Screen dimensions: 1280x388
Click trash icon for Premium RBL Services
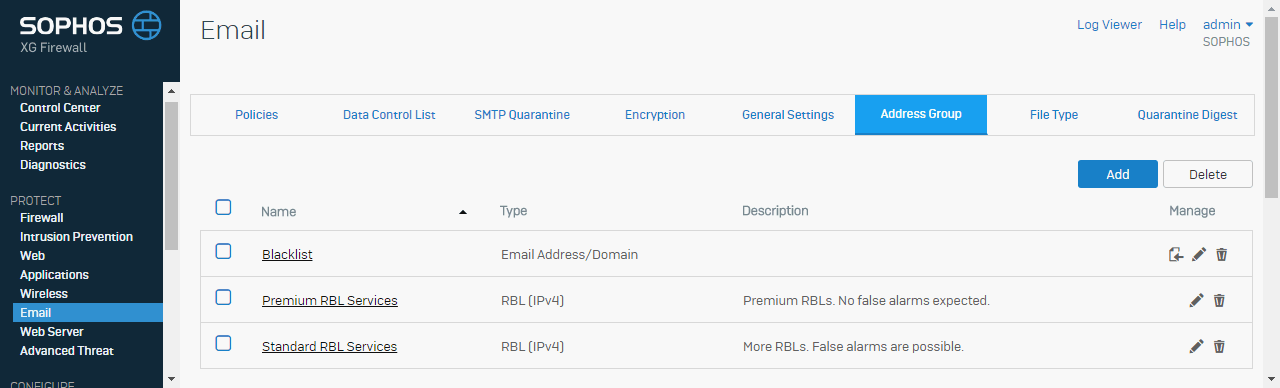point(1219,300)
